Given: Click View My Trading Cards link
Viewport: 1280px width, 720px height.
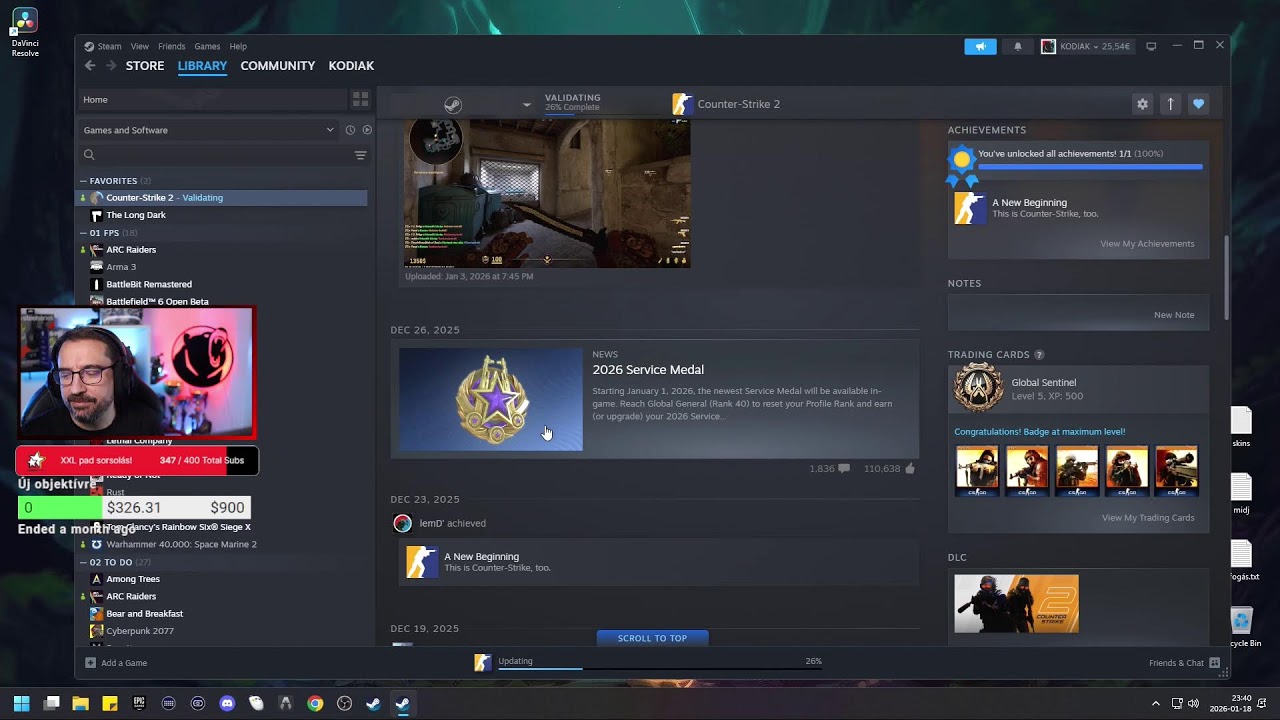Looking at the screenshot, I should pyautogui.click(x=1148, y=518).
